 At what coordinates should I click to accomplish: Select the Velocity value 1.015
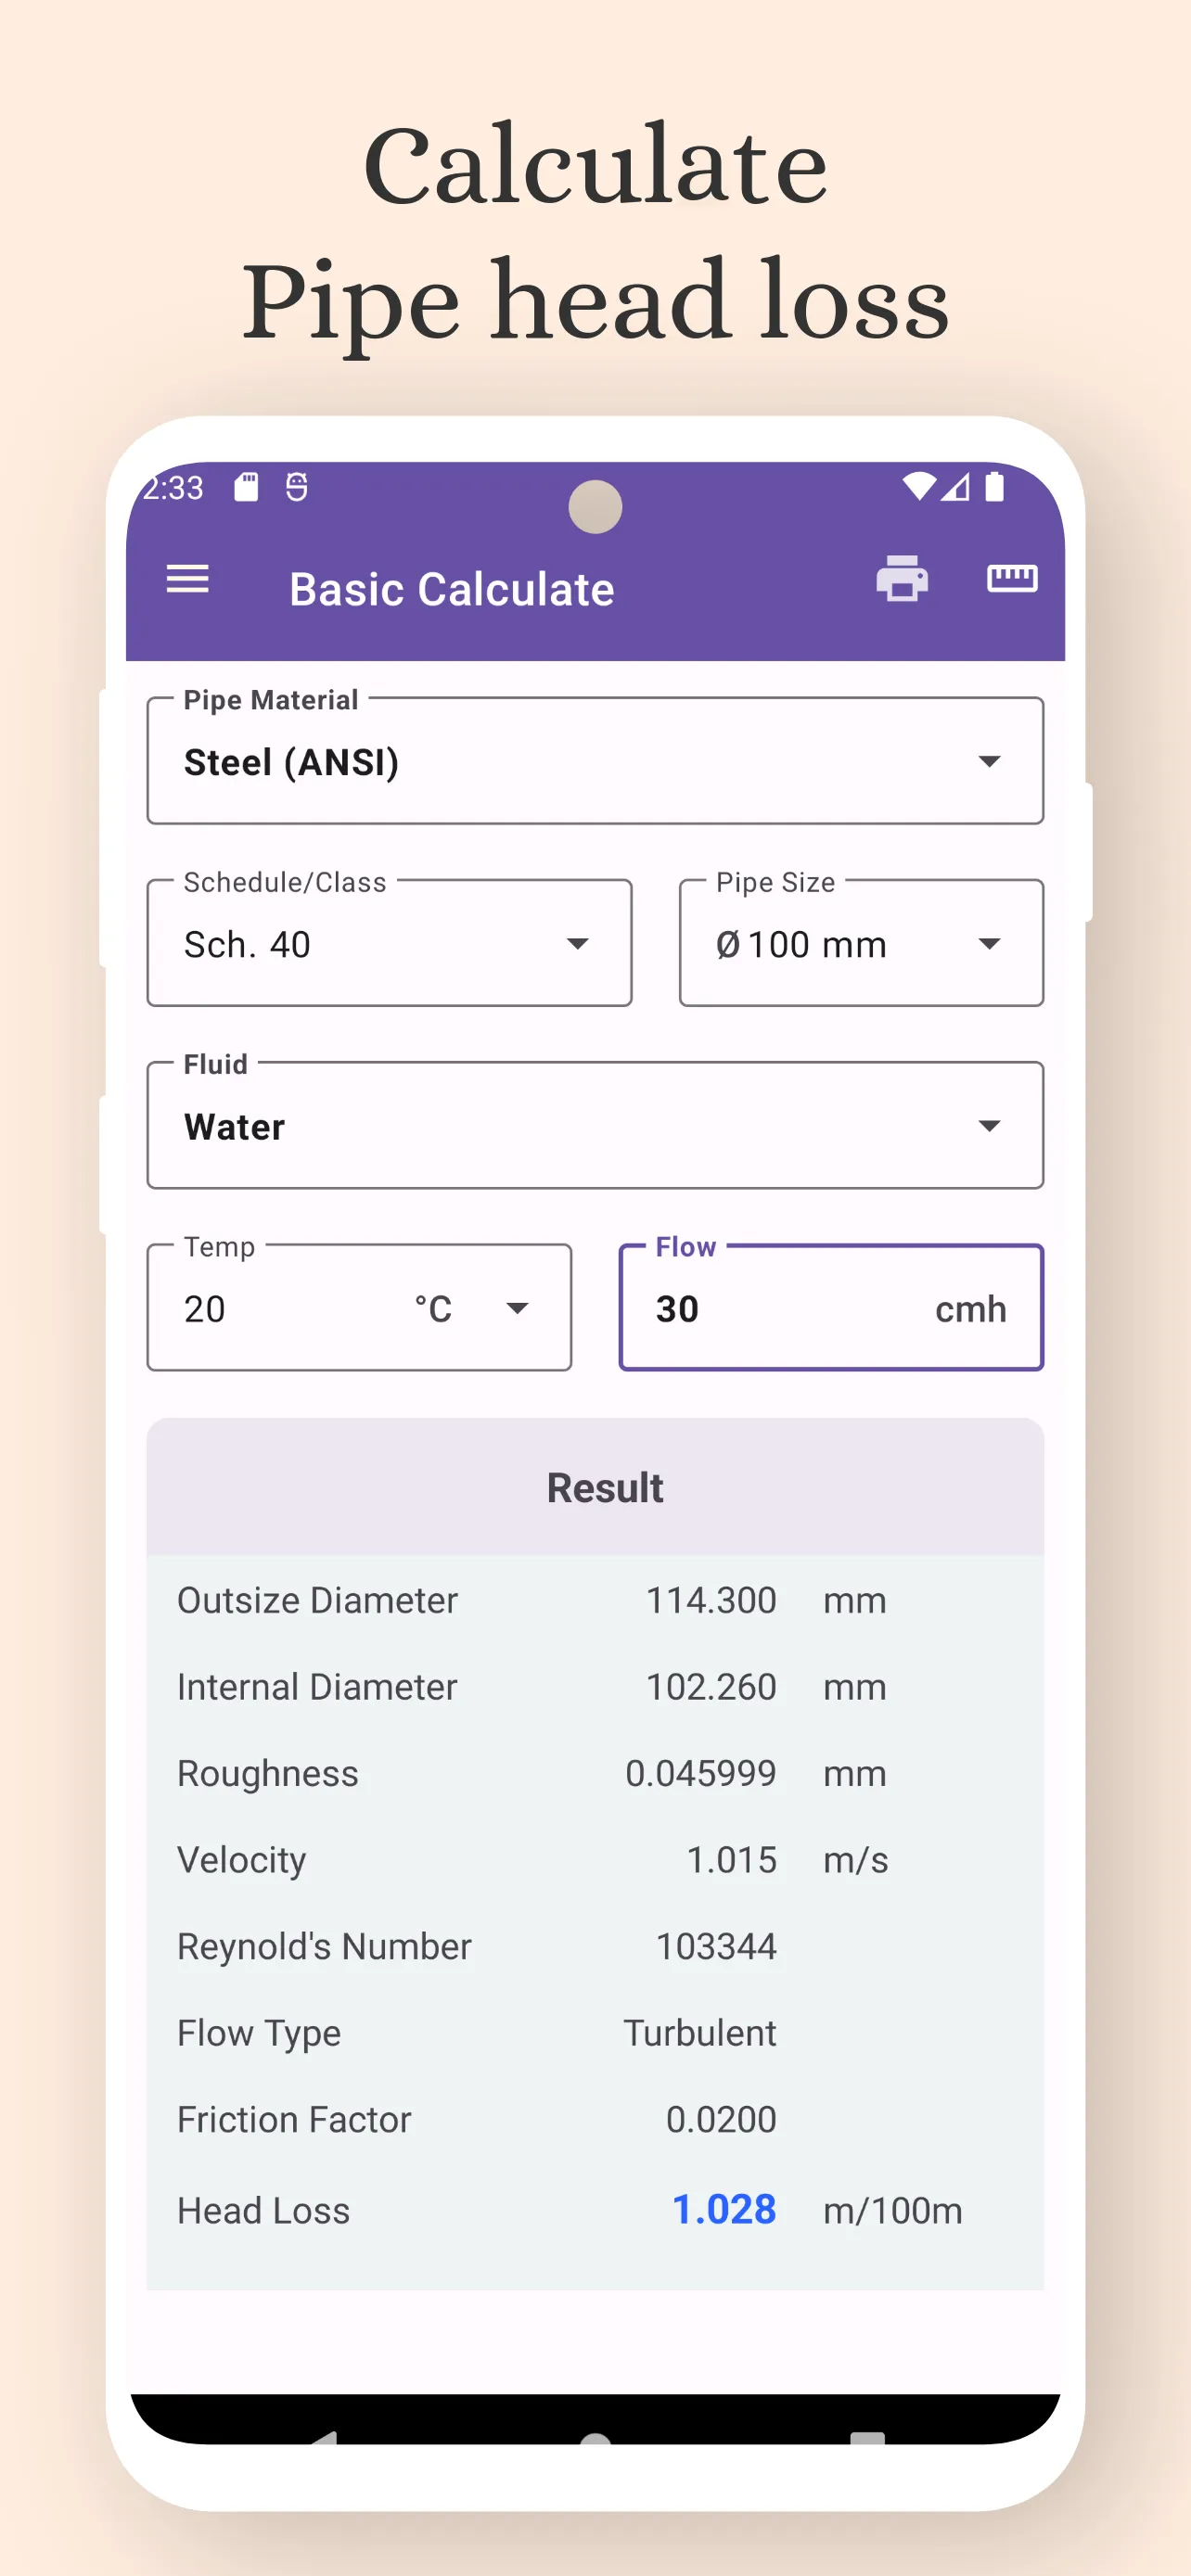click(x=731, y=1860)
